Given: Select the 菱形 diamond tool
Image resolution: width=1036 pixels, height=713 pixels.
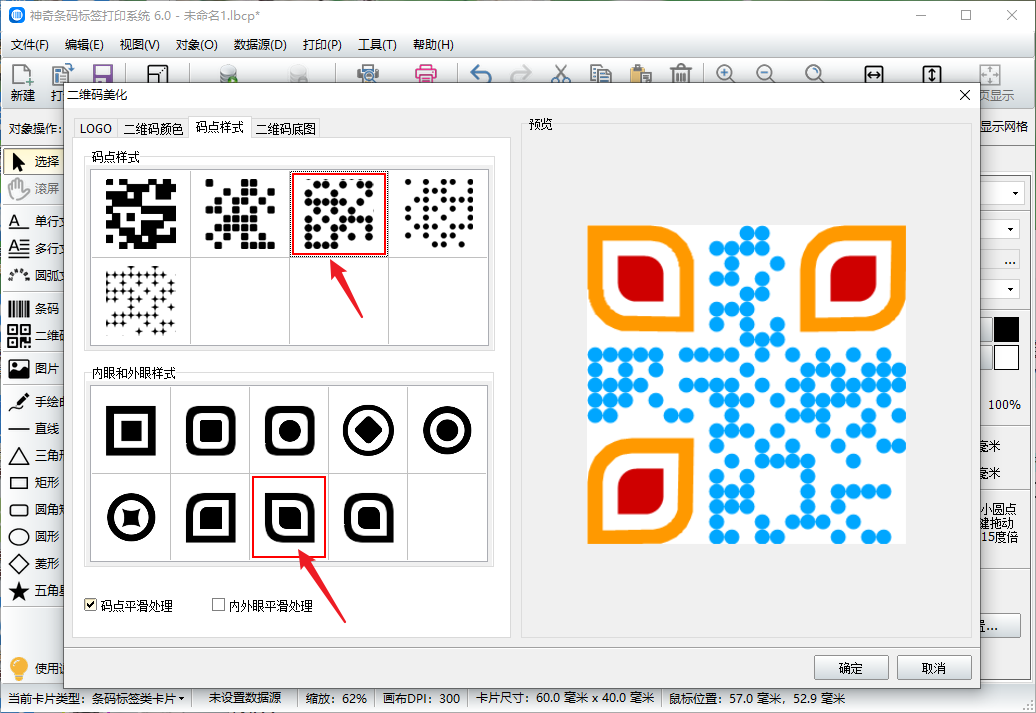Looking at the screenshot, I should 35,564.
